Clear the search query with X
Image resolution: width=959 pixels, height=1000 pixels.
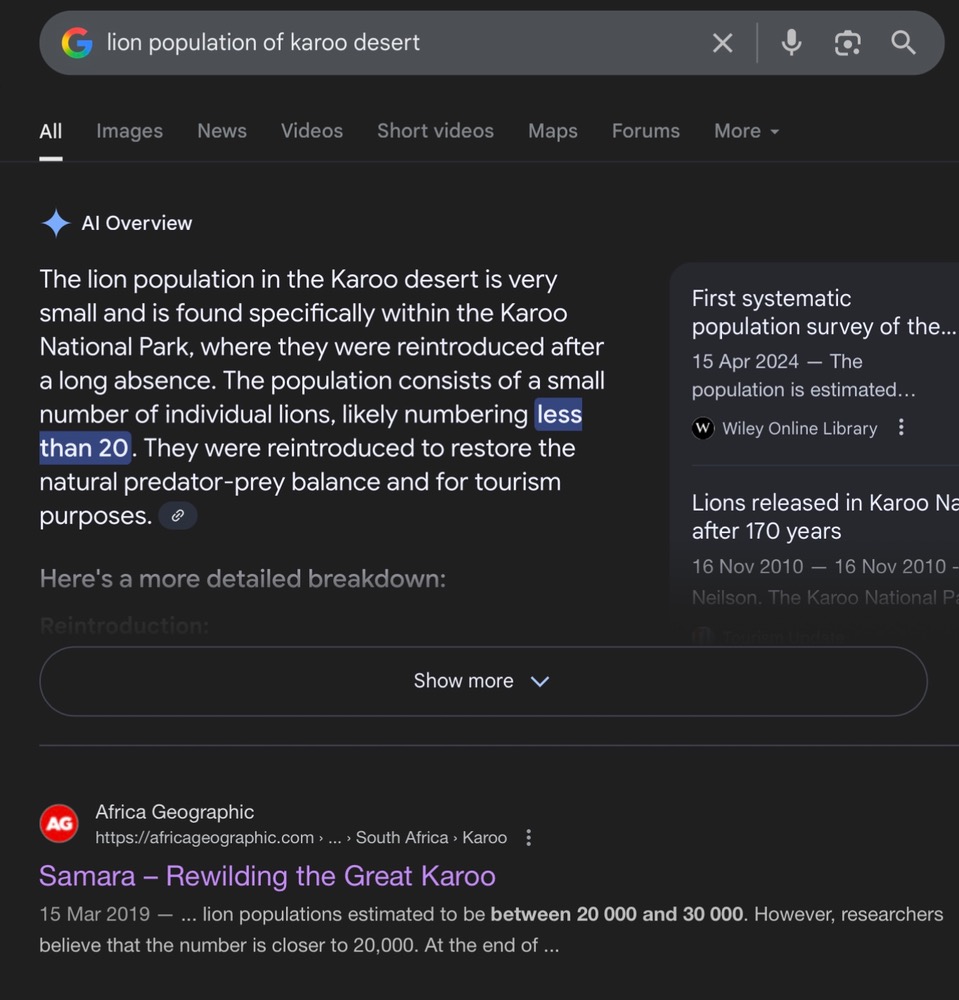[x=722, y=43]
